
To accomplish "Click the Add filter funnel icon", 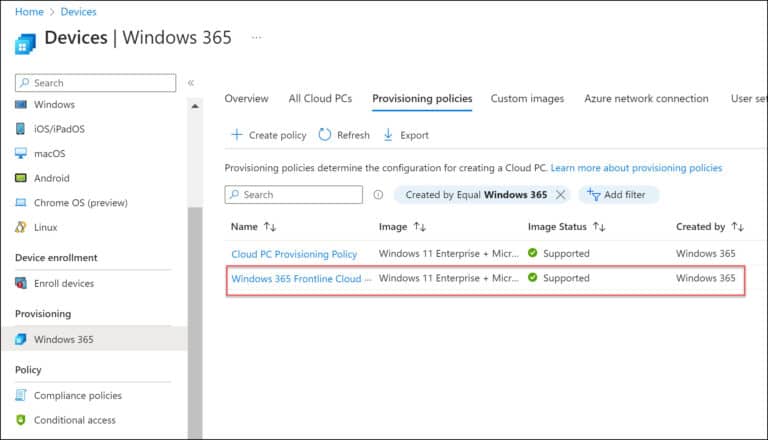I will [593, 195].
